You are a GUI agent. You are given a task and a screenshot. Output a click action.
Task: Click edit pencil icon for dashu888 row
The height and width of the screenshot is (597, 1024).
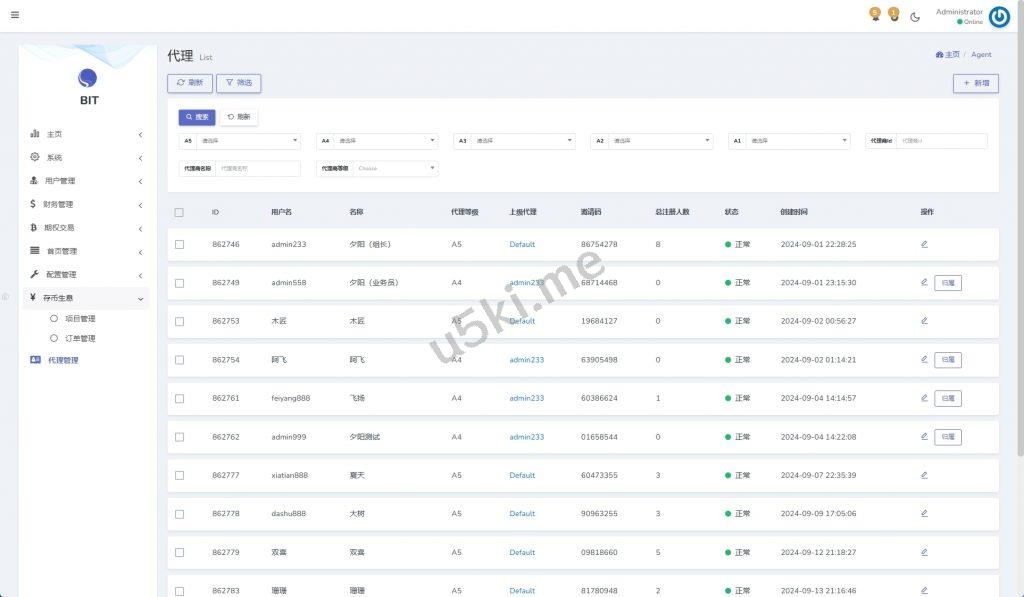[924, 513]
